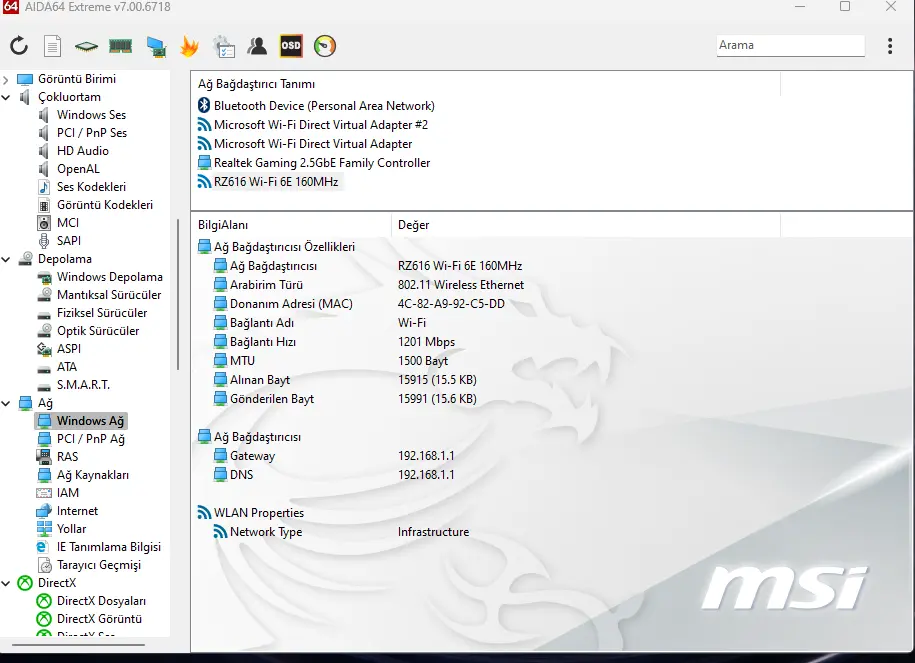Select PCI / PnP Ses item

click(x=92, y=133)
